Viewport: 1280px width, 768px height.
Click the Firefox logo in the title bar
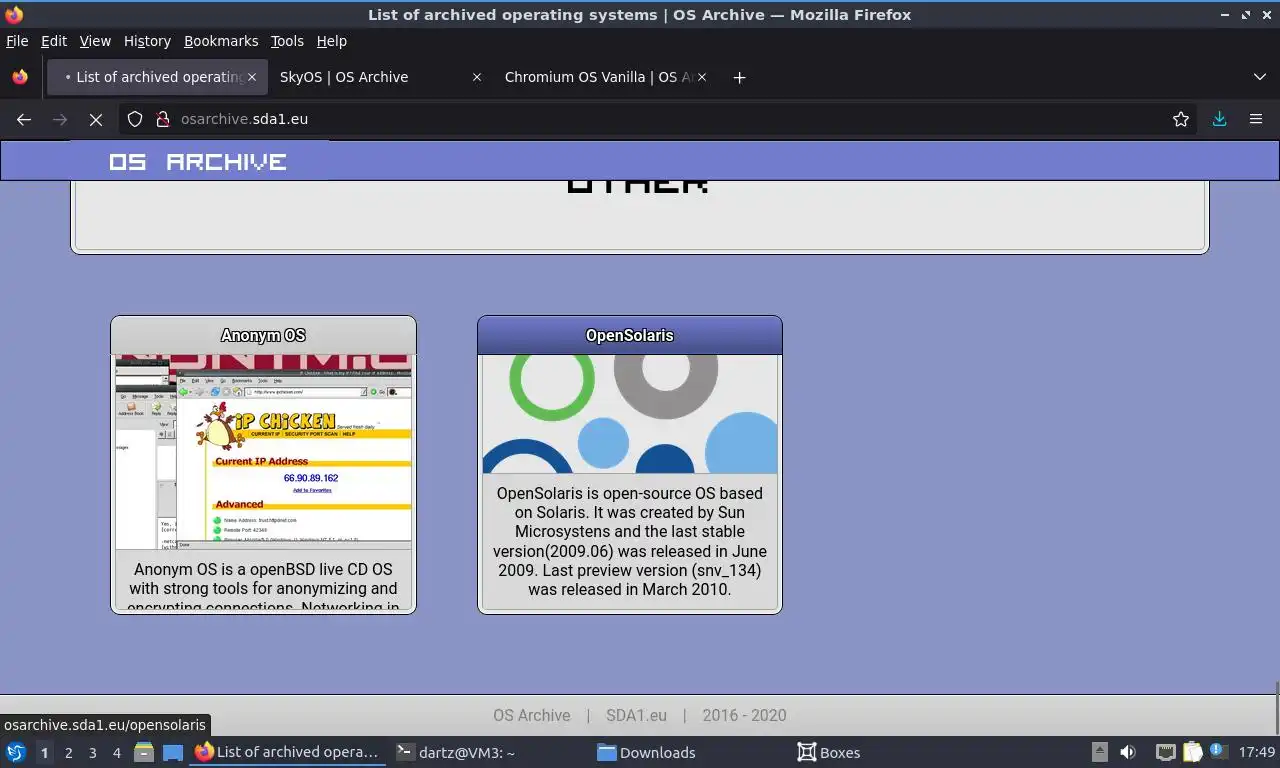14,15
